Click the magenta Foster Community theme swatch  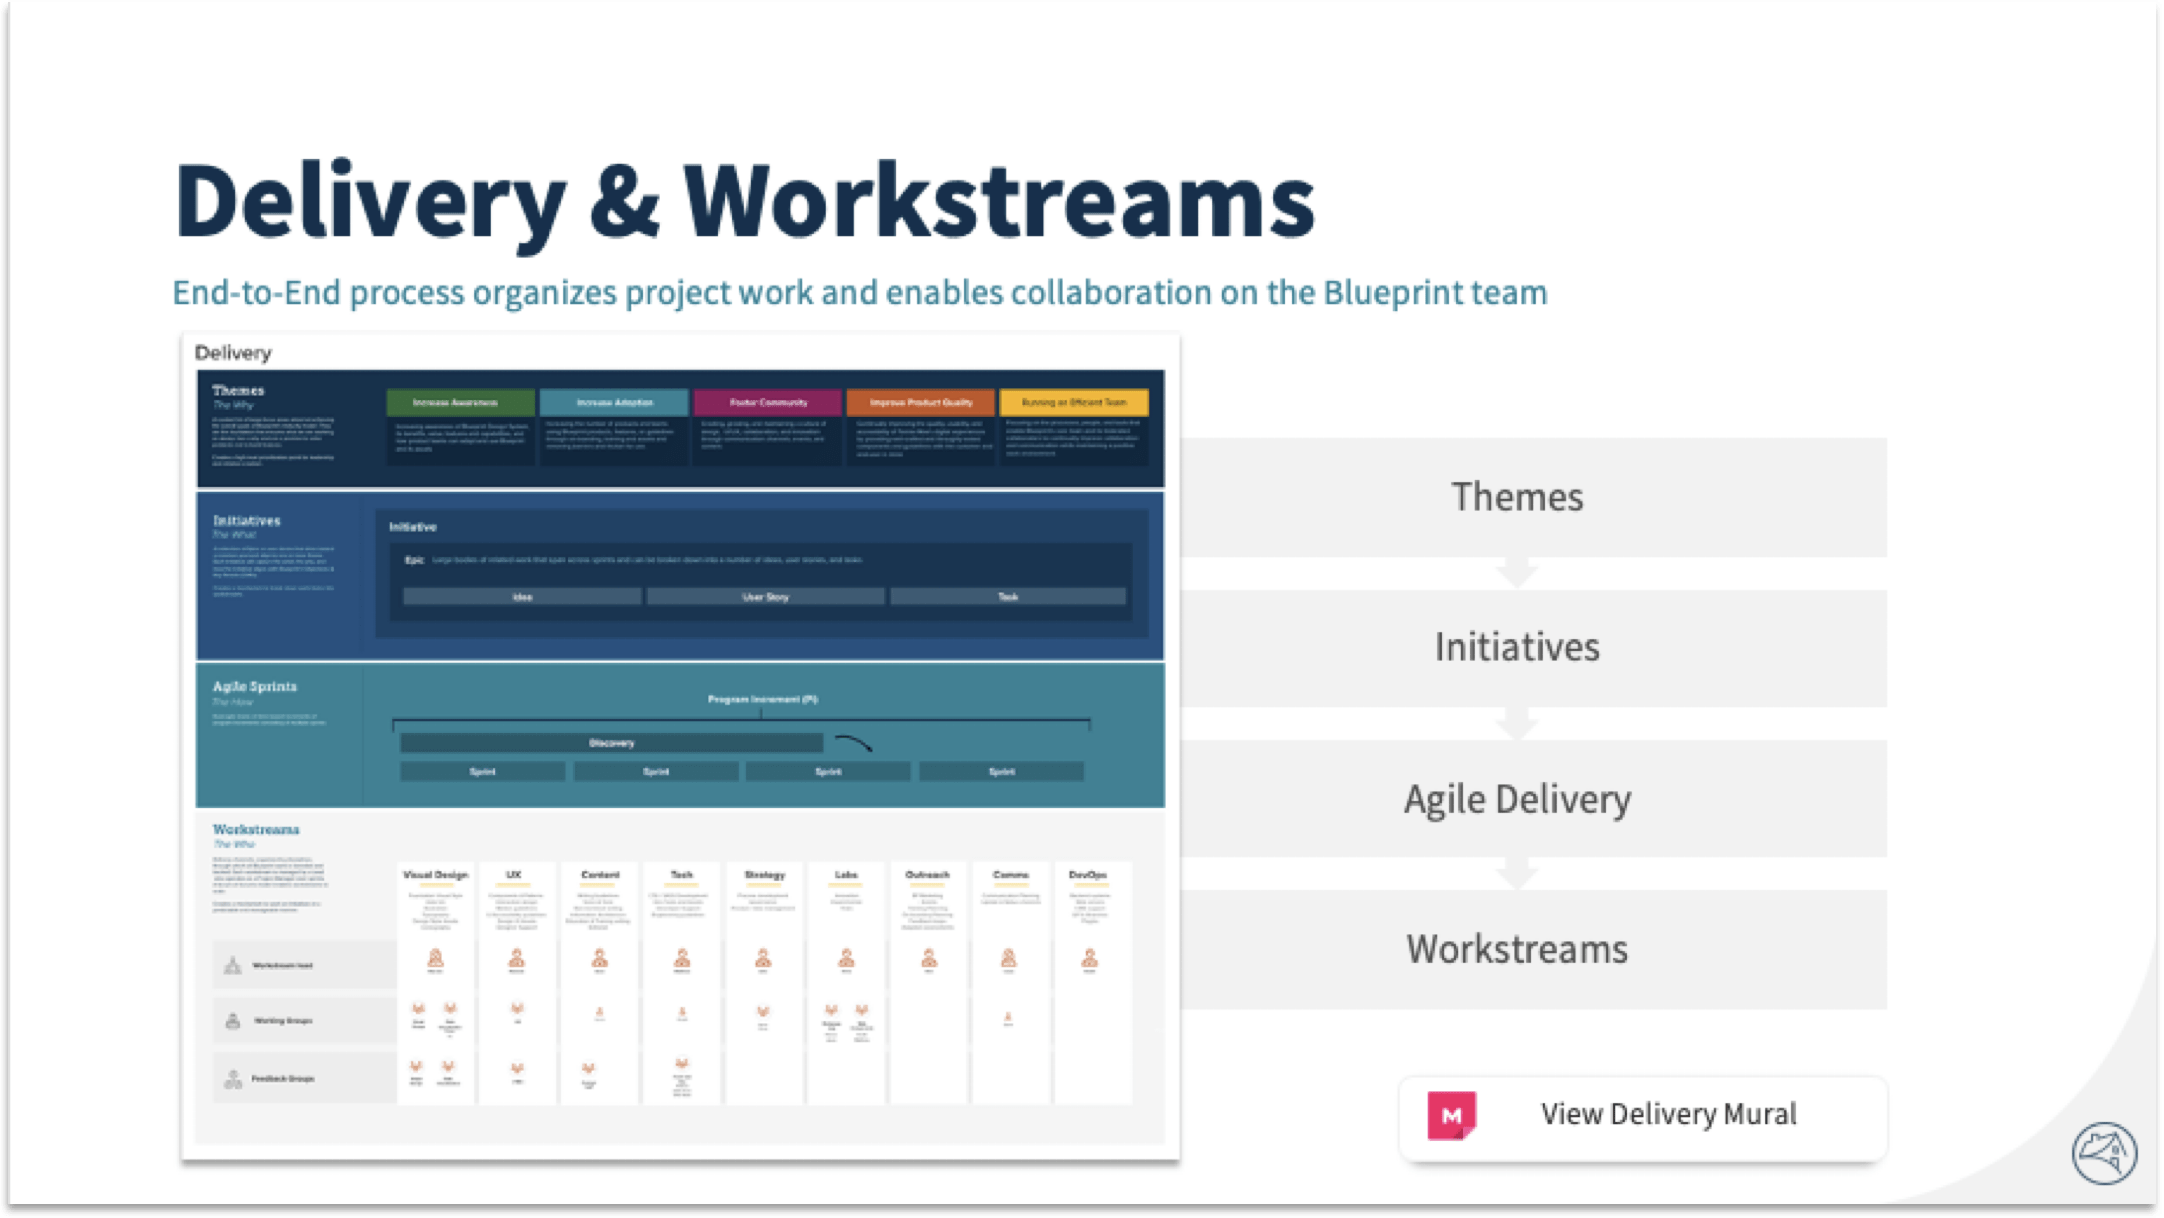[768, 402]
